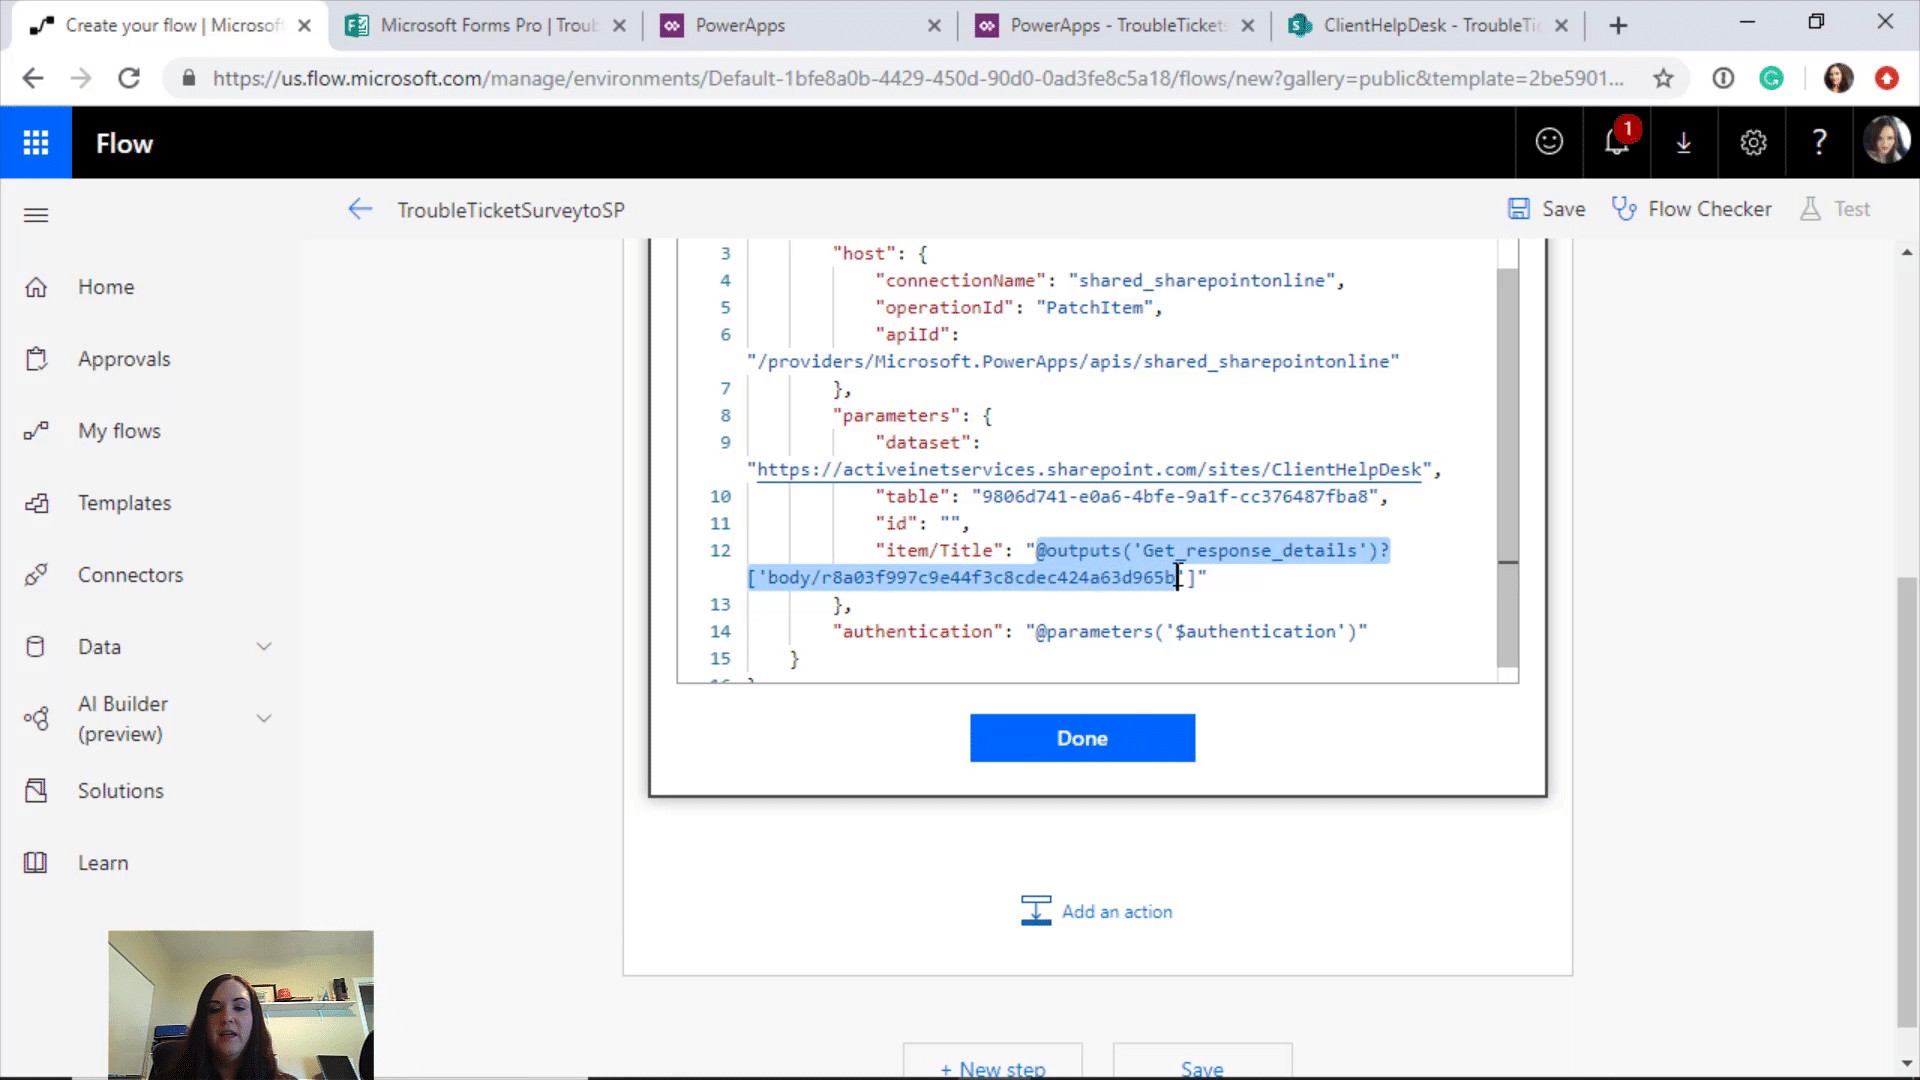Screen dimensions: 1920x1080
Task: Switch to the PowerApps browser tab
Action: tap(800, 25)
